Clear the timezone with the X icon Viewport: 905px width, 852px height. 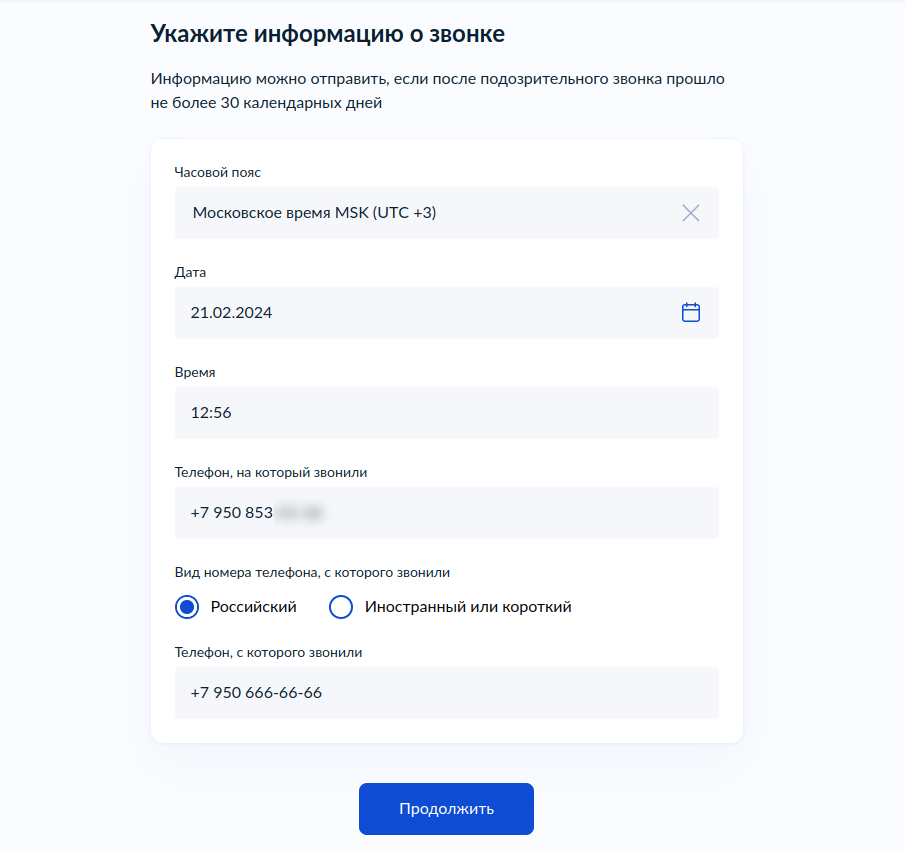(x=690, y=213)
